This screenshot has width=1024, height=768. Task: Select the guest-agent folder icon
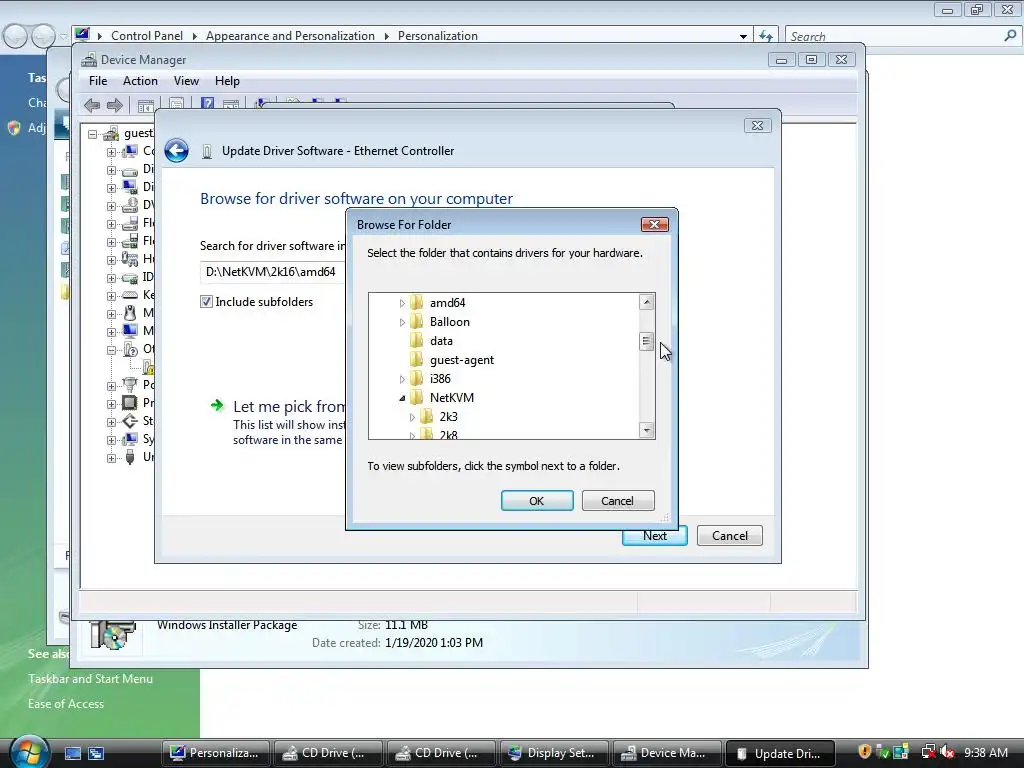tap(417, 359)
